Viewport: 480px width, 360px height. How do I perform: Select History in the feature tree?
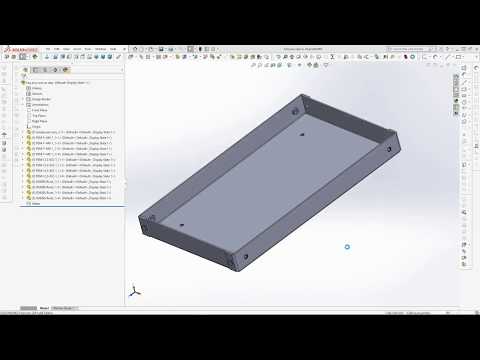tap(34, 88)
